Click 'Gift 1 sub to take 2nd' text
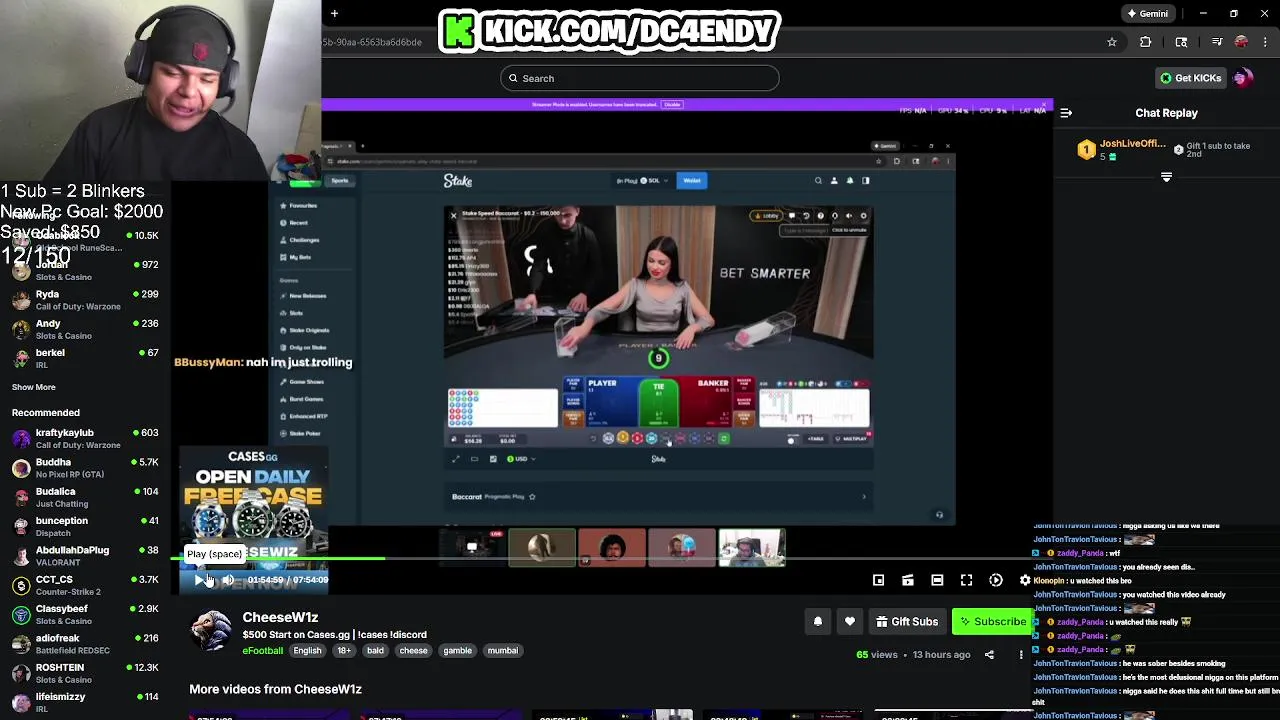1280x720 pixels. click(1218, 150)
